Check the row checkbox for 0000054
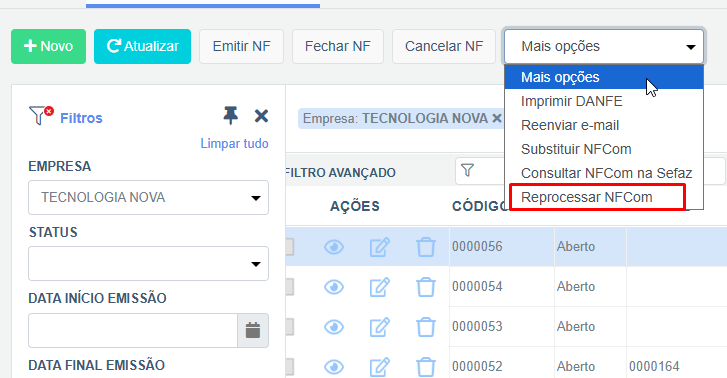 click(x=290, y=287)
